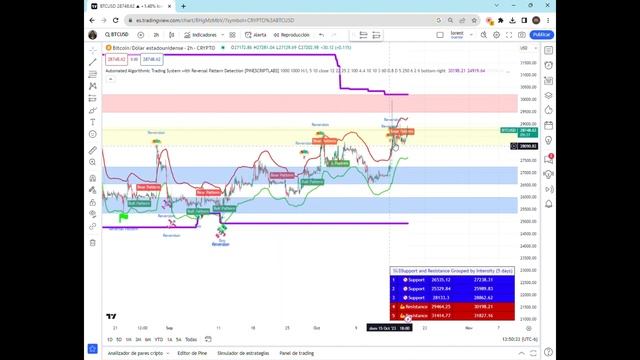Open the Indicadores dialog
640x360 pixels.
click(200, 35)
